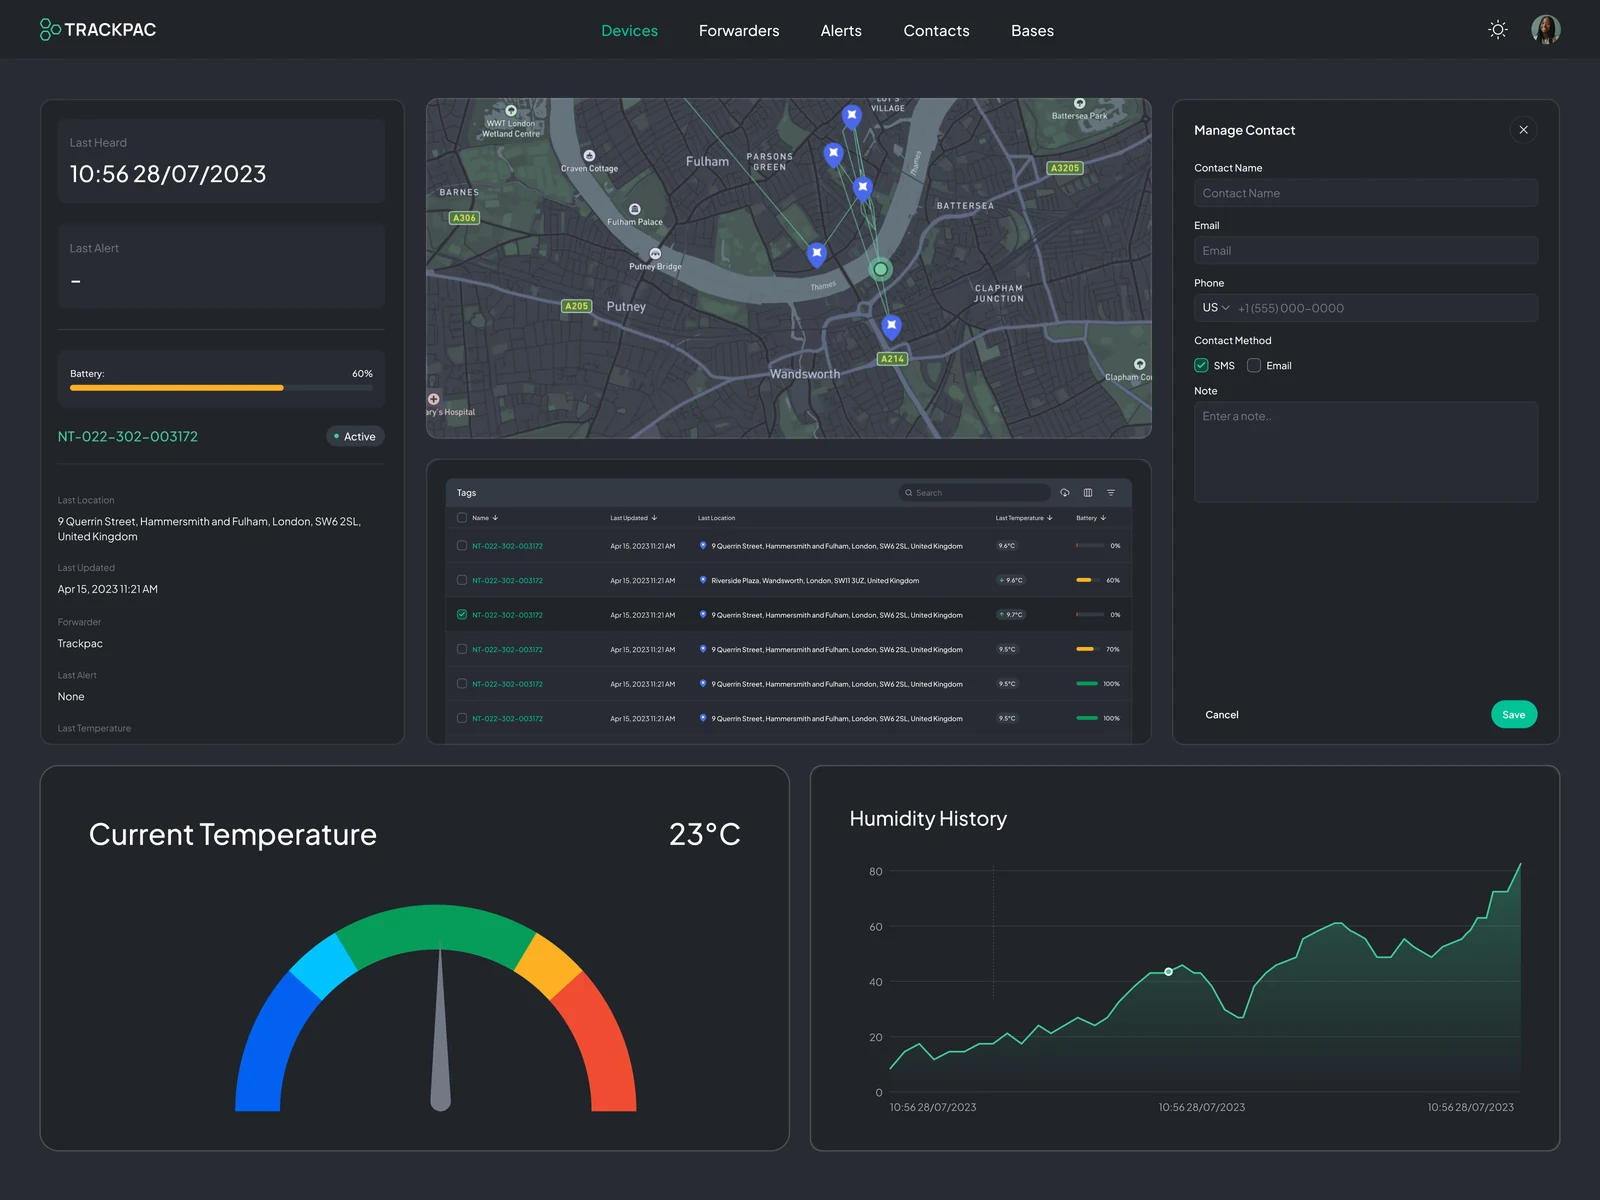Sort tags by Battery column
Image resolution: width=1600 pixels, height=1200 pixels.
(1091, 518)
